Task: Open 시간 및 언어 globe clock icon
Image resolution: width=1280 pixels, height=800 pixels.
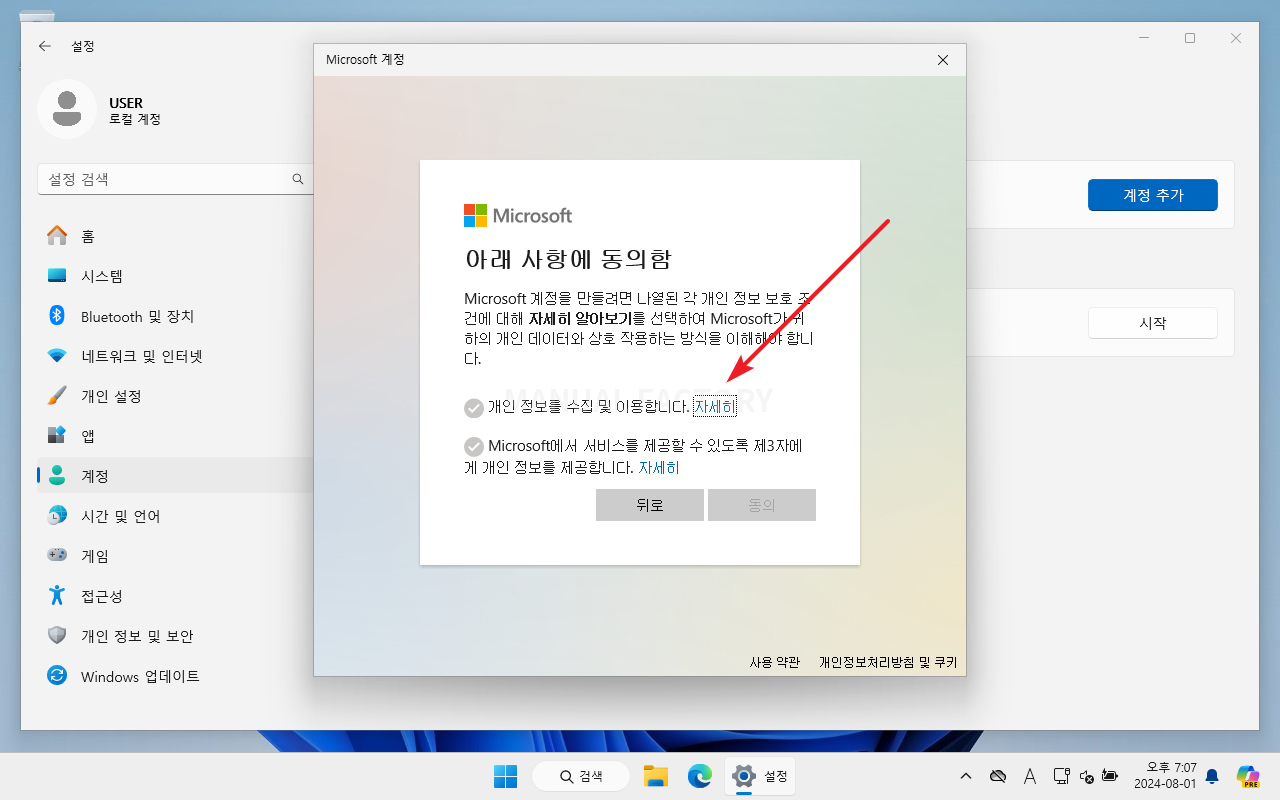Action: (57, 516)
